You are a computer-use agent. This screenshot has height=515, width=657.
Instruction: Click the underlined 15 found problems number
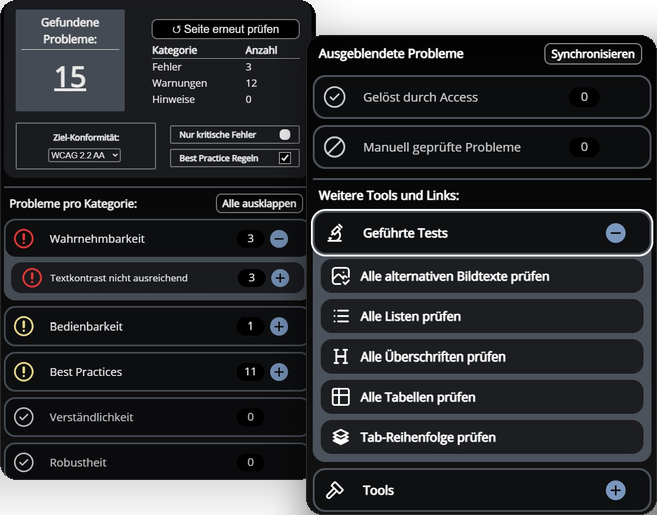(70, 78)
